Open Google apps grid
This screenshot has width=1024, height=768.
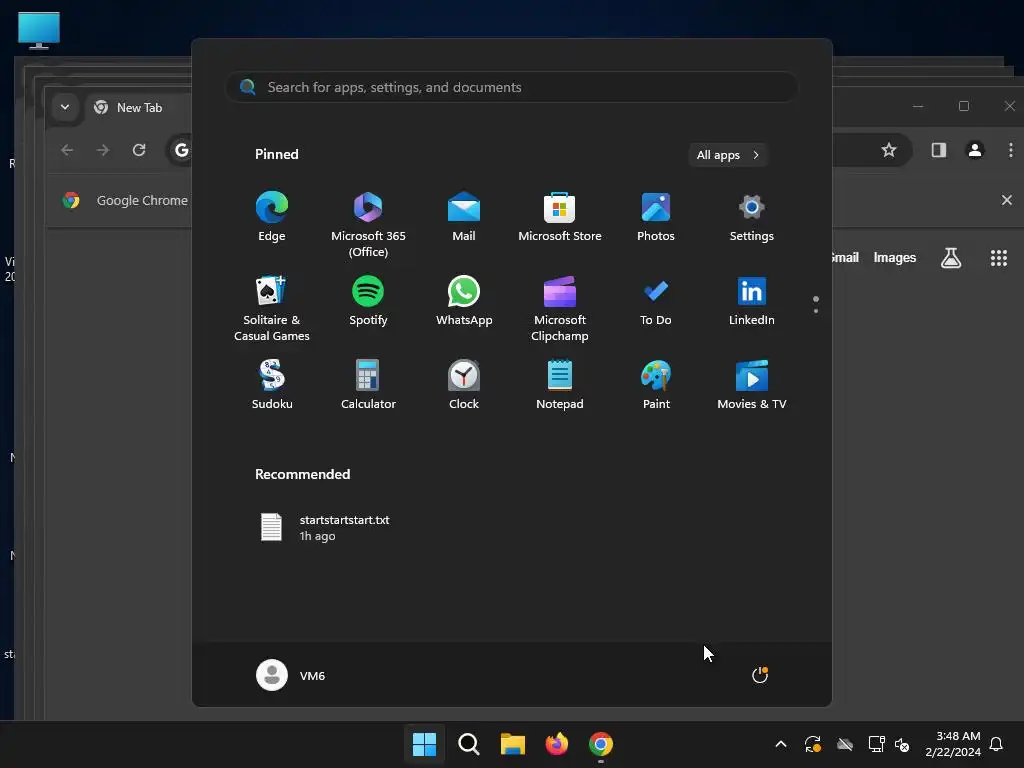coord(999,258)
